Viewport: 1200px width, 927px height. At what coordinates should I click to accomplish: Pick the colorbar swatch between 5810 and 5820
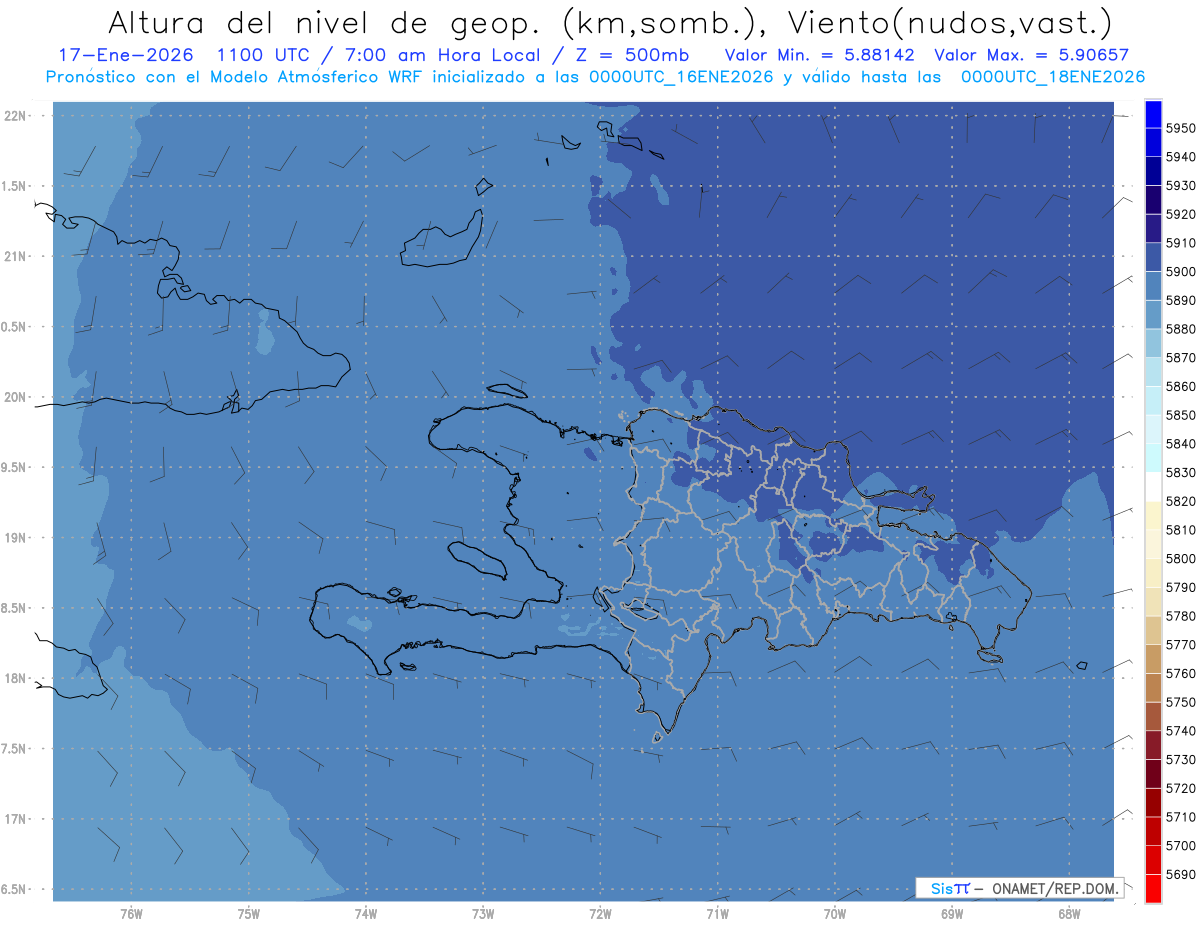click(1153, 516)
